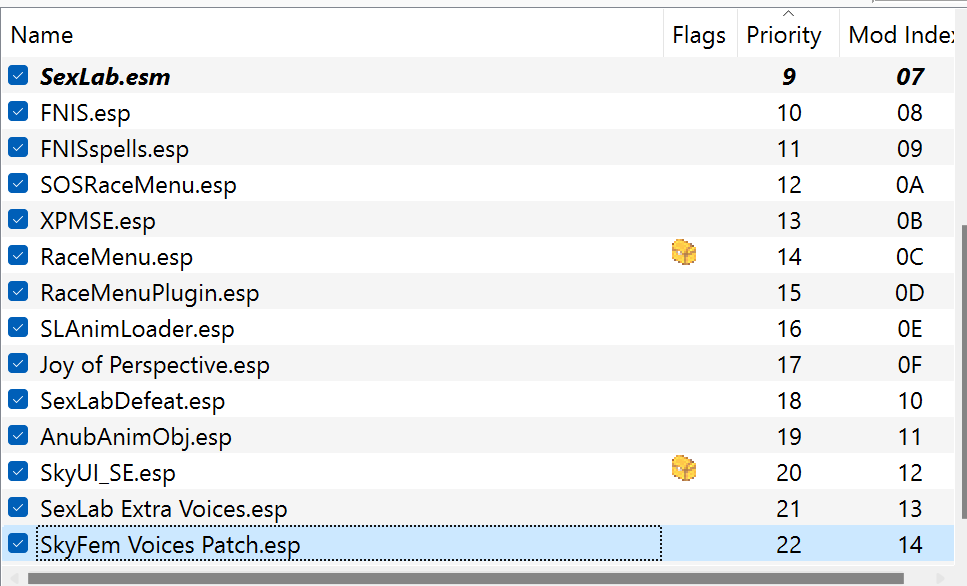
Task: Select SOSRaceMenu.esp in the list
Action: (x=138, y=185)
